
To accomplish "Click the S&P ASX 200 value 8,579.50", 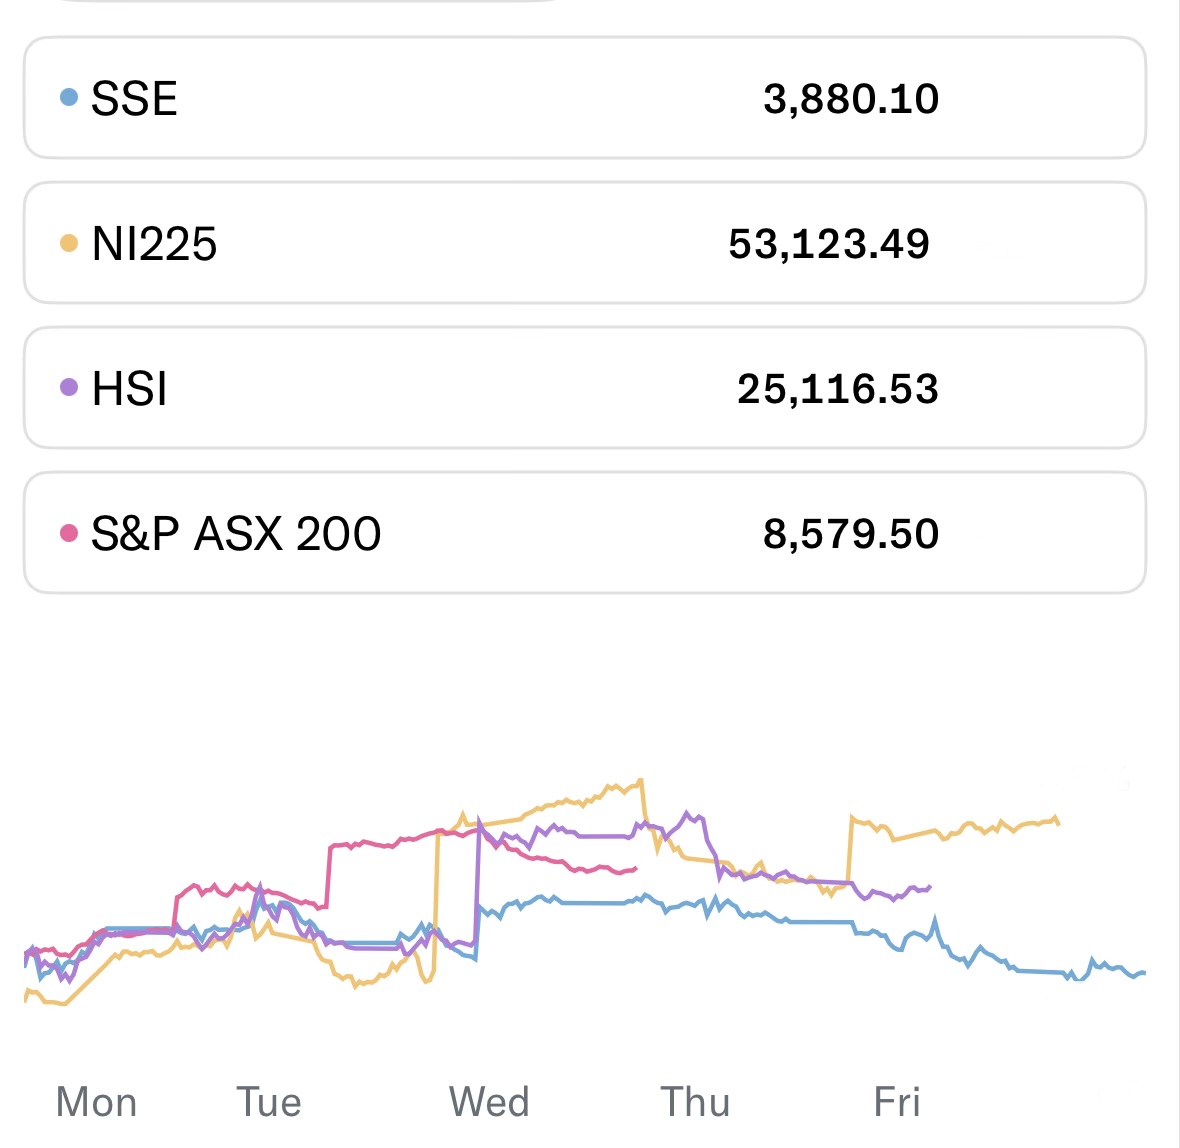I will coord(851,534).
